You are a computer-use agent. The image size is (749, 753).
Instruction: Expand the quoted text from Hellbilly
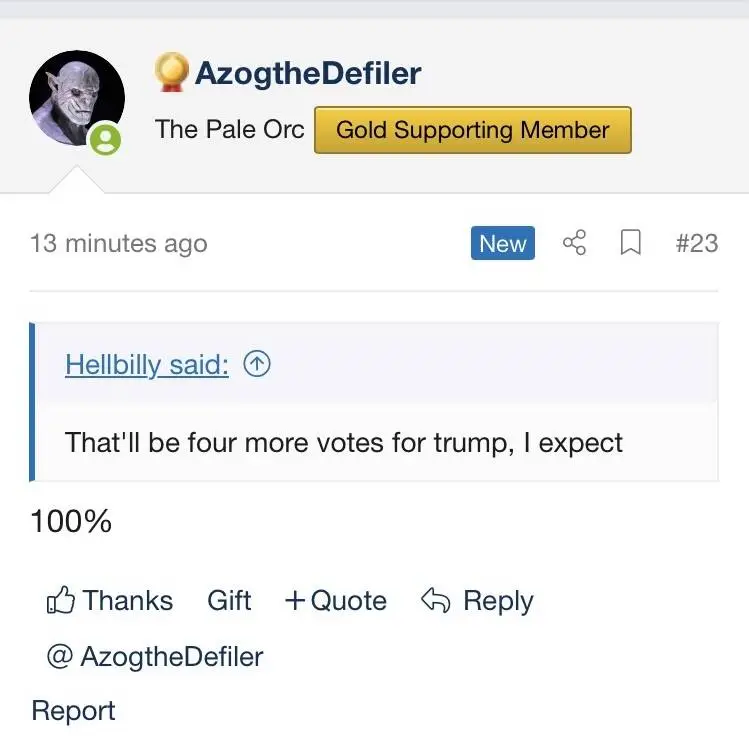tap(344, 442)
